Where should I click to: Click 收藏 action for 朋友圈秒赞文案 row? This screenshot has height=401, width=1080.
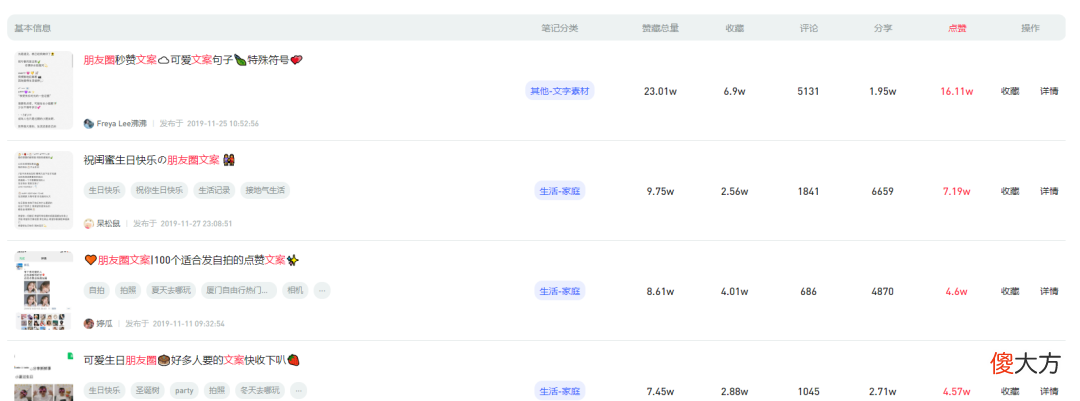pos(1010,91)
